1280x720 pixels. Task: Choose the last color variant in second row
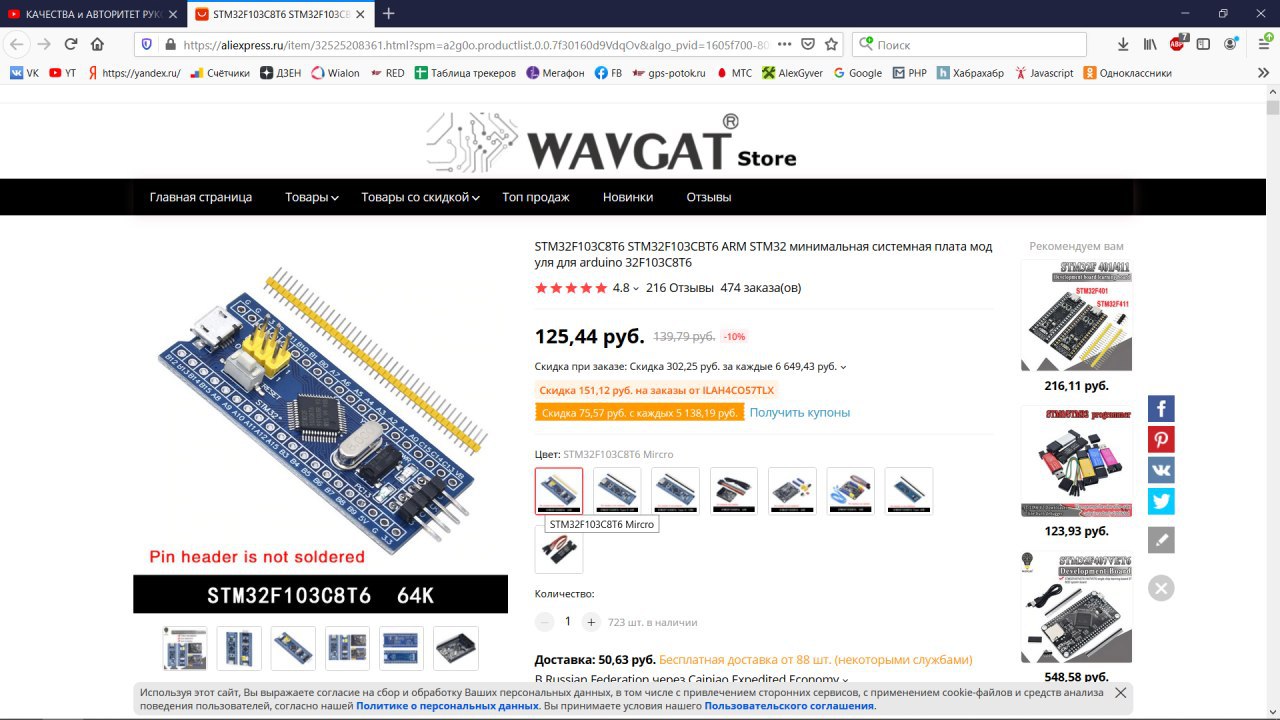tap(559, 549)
